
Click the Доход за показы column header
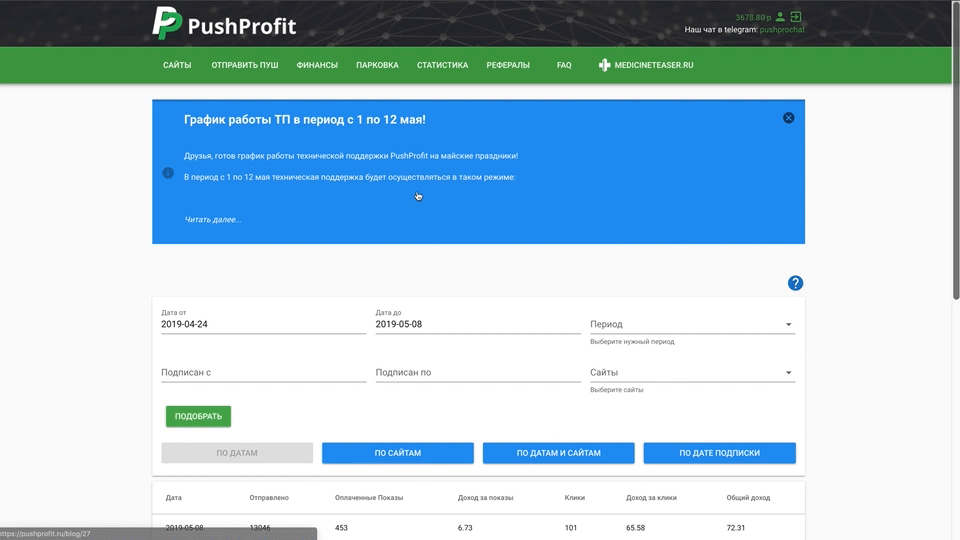[x=486, y=498]
